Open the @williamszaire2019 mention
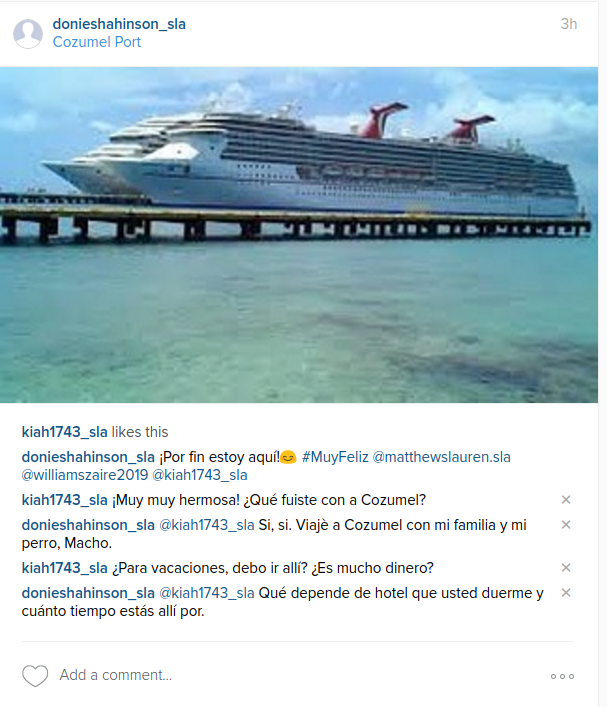 pyautogui.click(x=85, y=475)
